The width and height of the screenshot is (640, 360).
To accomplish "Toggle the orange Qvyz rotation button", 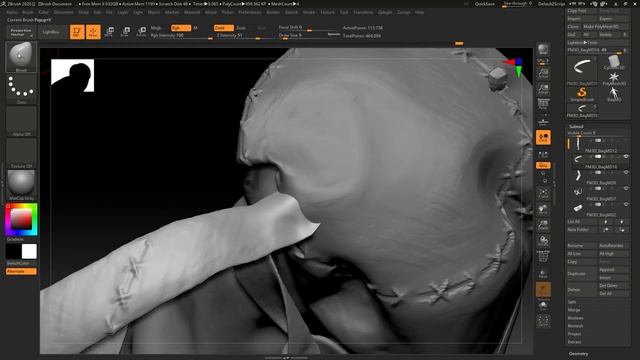I will [543, 165].
